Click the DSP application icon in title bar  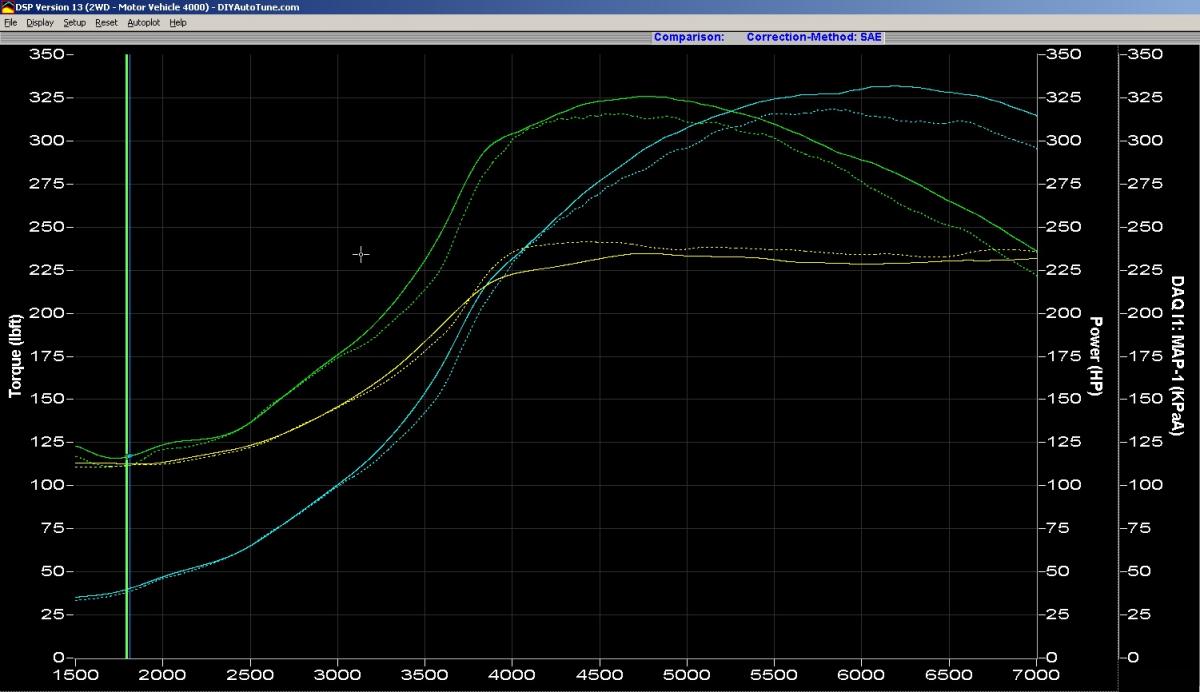point(7,7)
